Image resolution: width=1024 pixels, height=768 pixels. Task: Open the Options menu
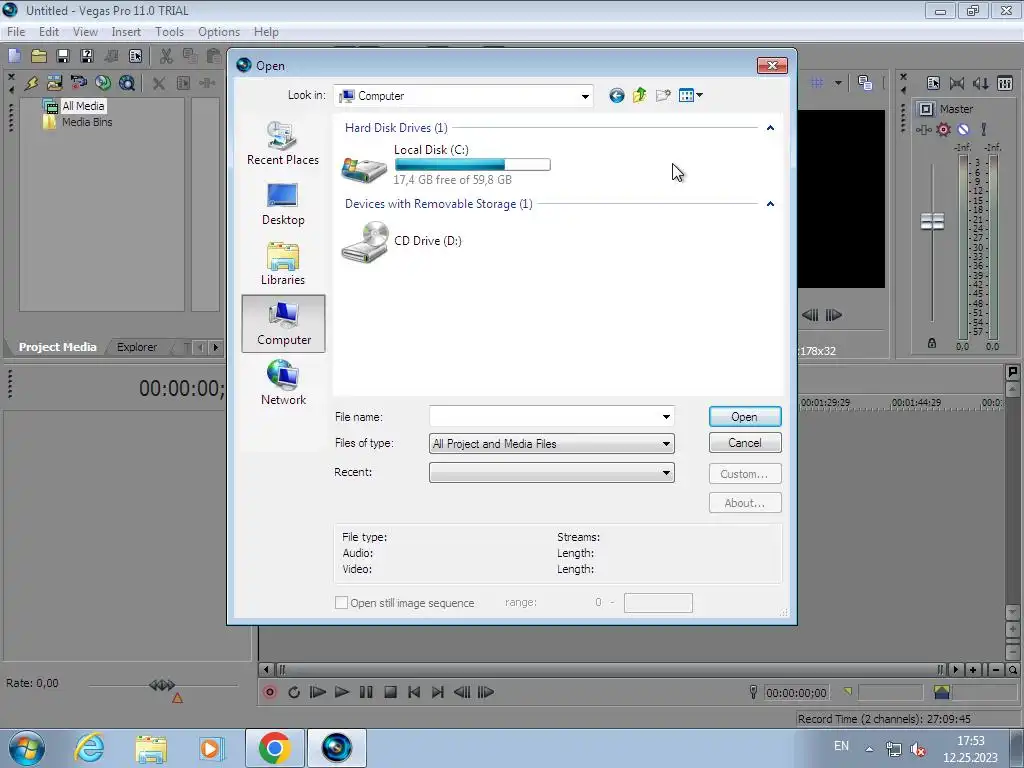coord(219,32)
